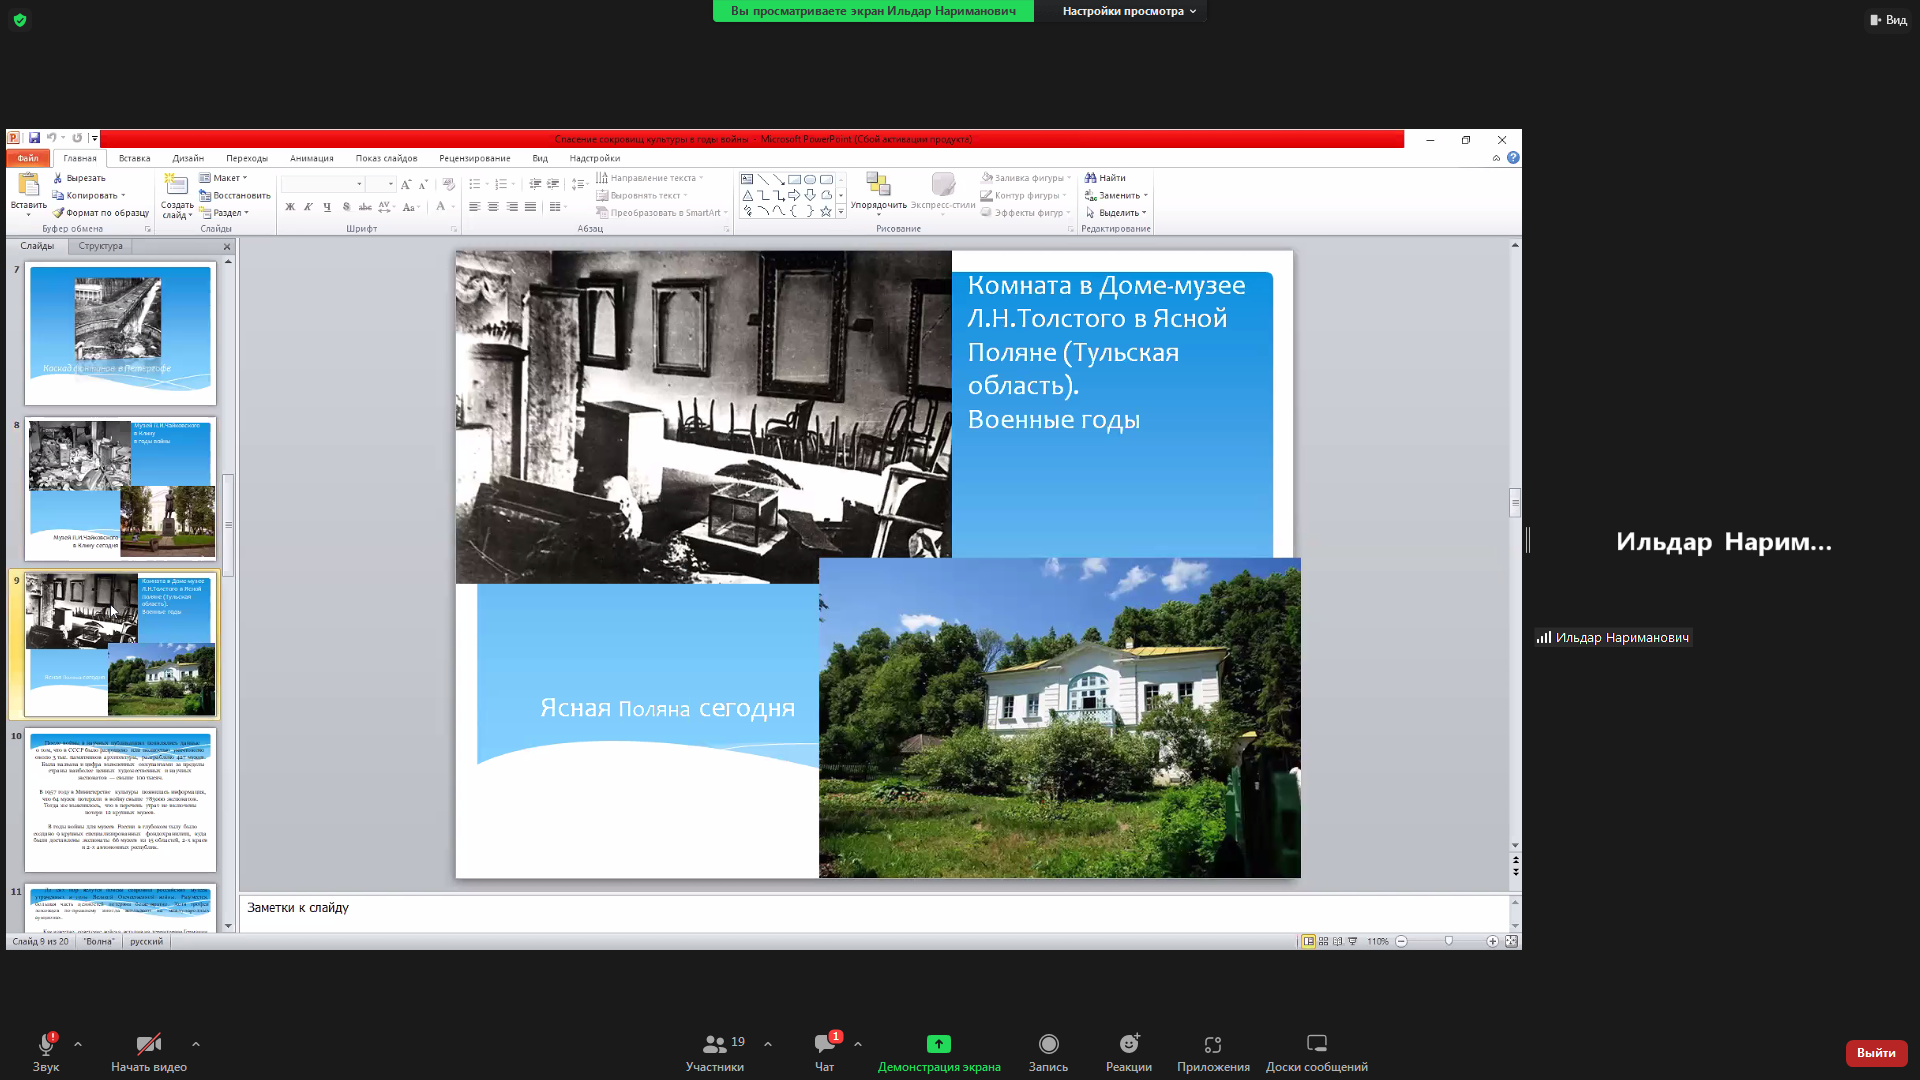The height and width of the screenshot is (1080, 1920).
Task: Open Participants (Участники) panel icon
Action: 715,1044
